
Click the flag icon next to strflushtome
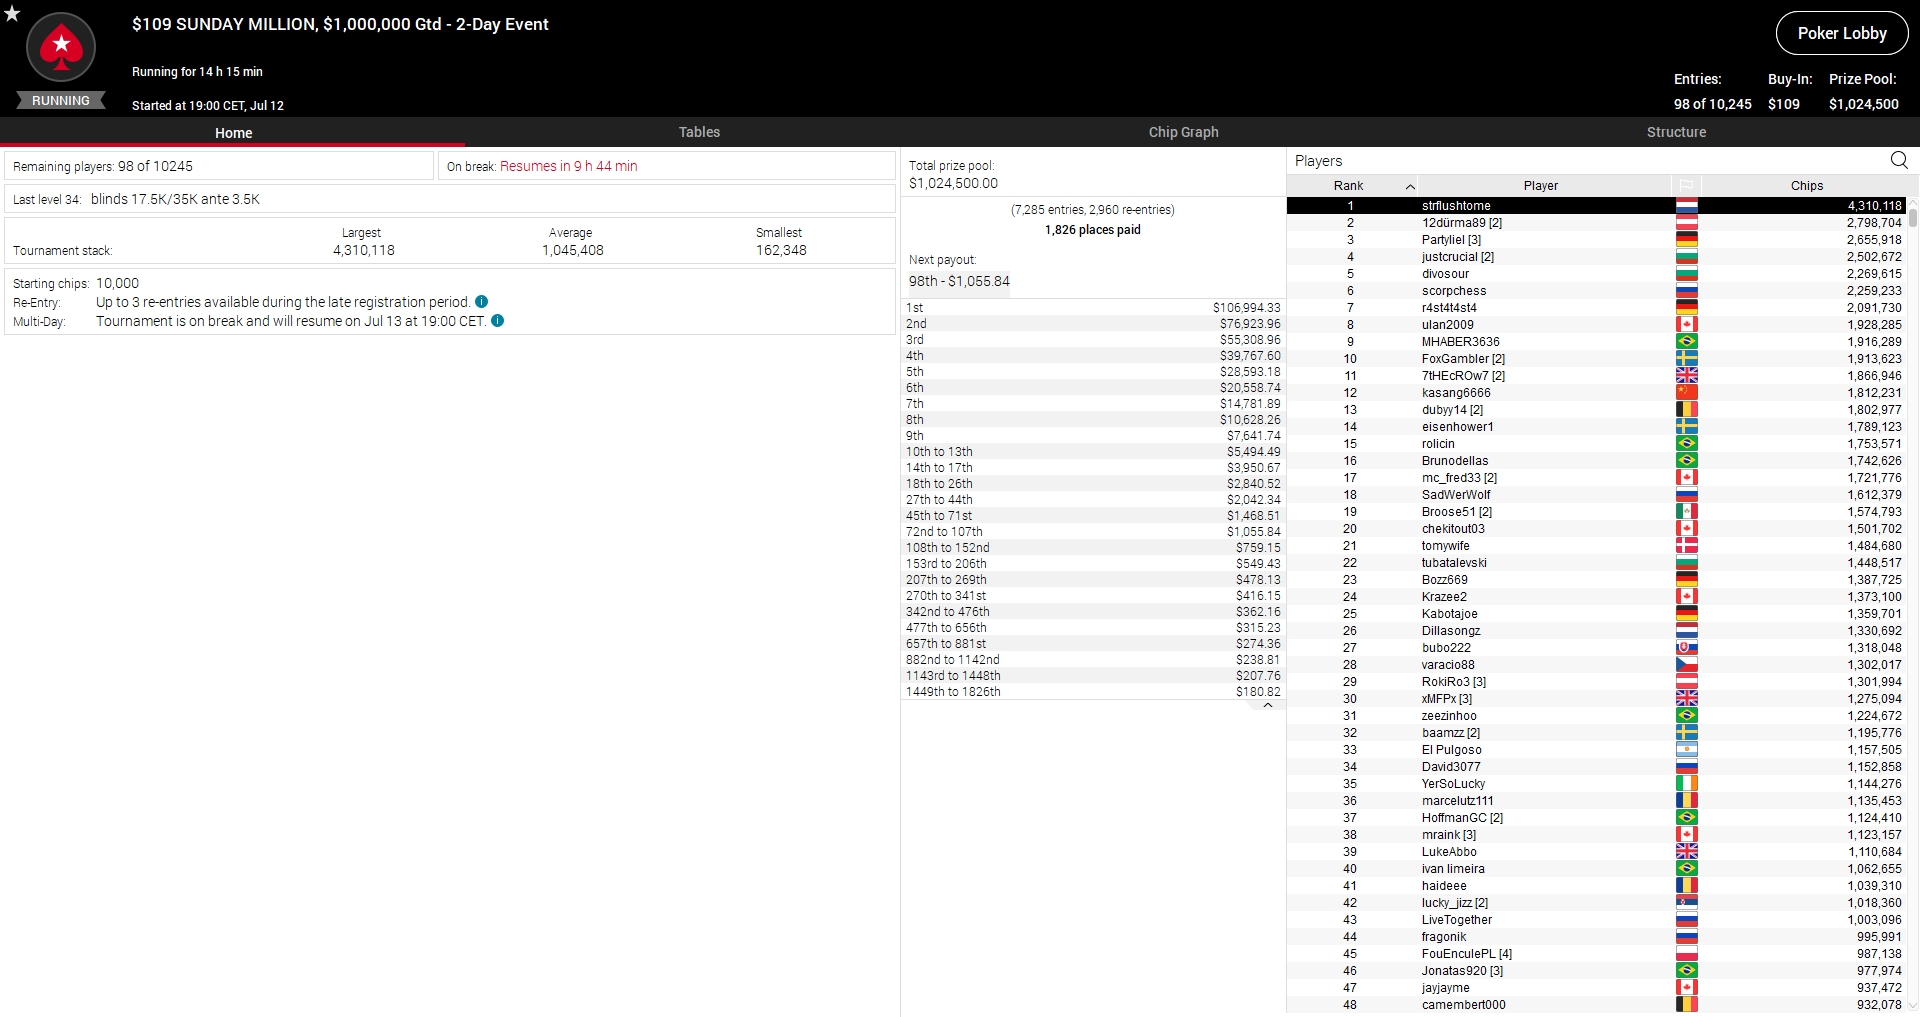(x=1686, y=205)
